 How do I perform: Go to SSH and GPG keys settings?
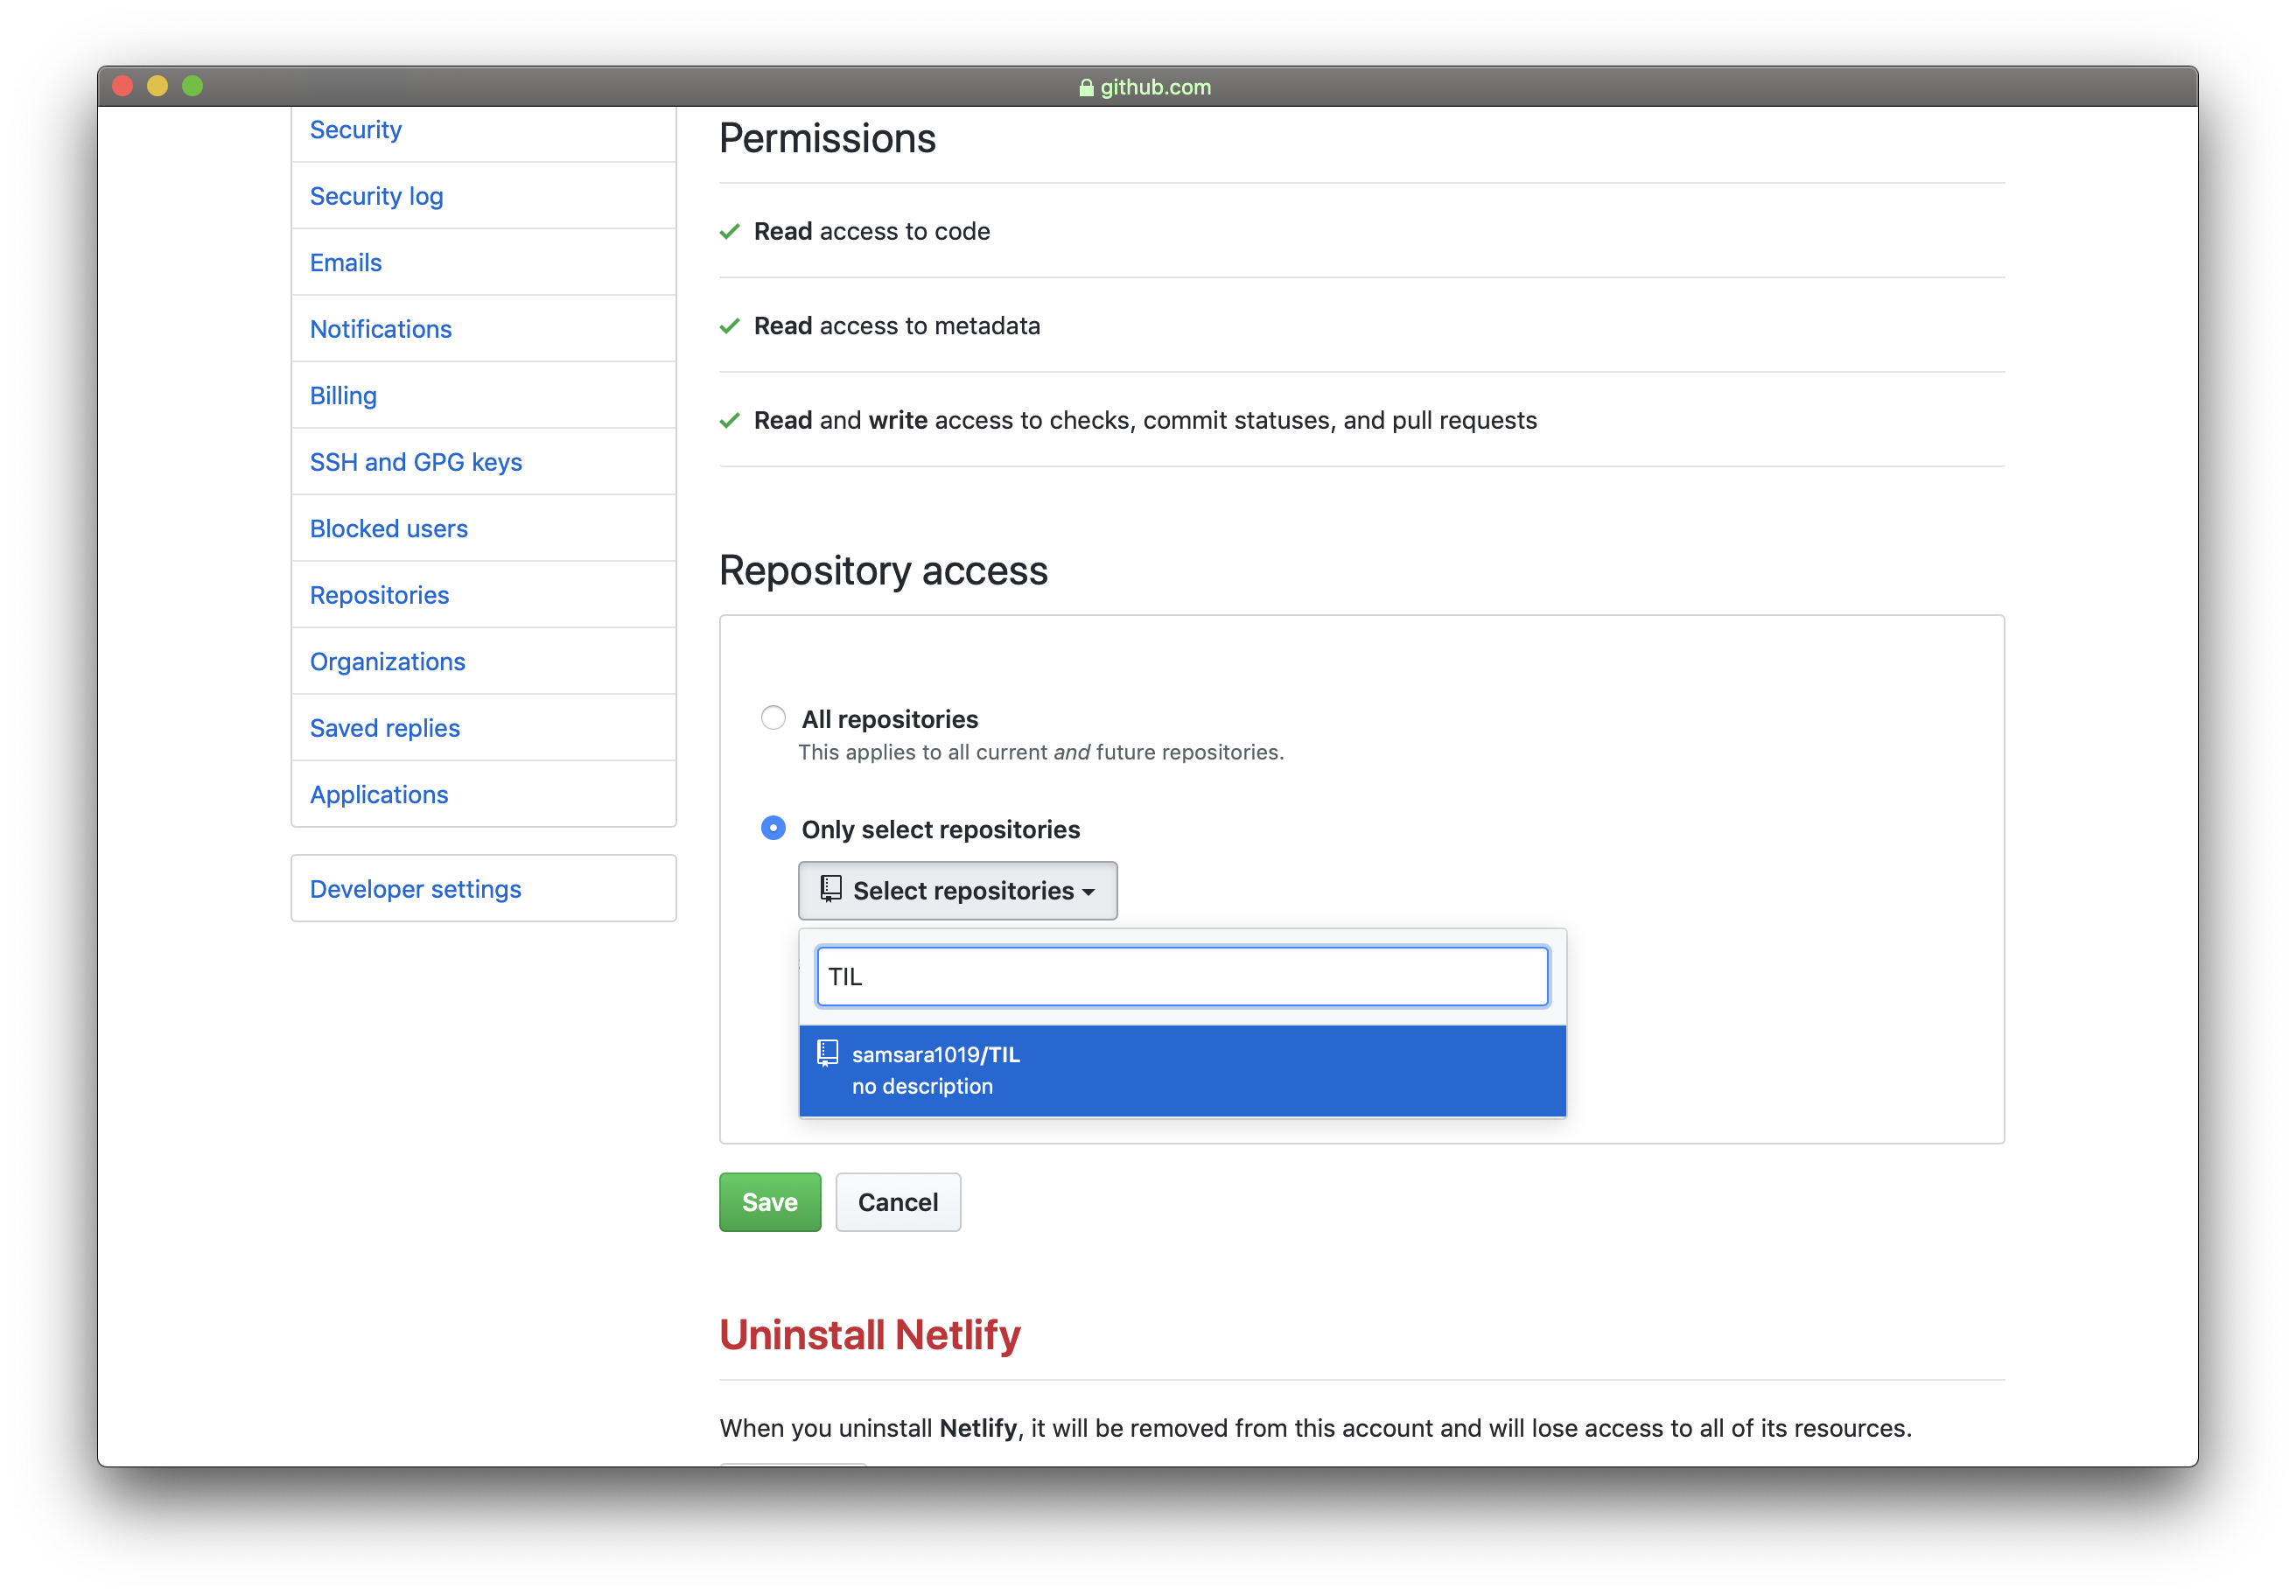point(415,462)
